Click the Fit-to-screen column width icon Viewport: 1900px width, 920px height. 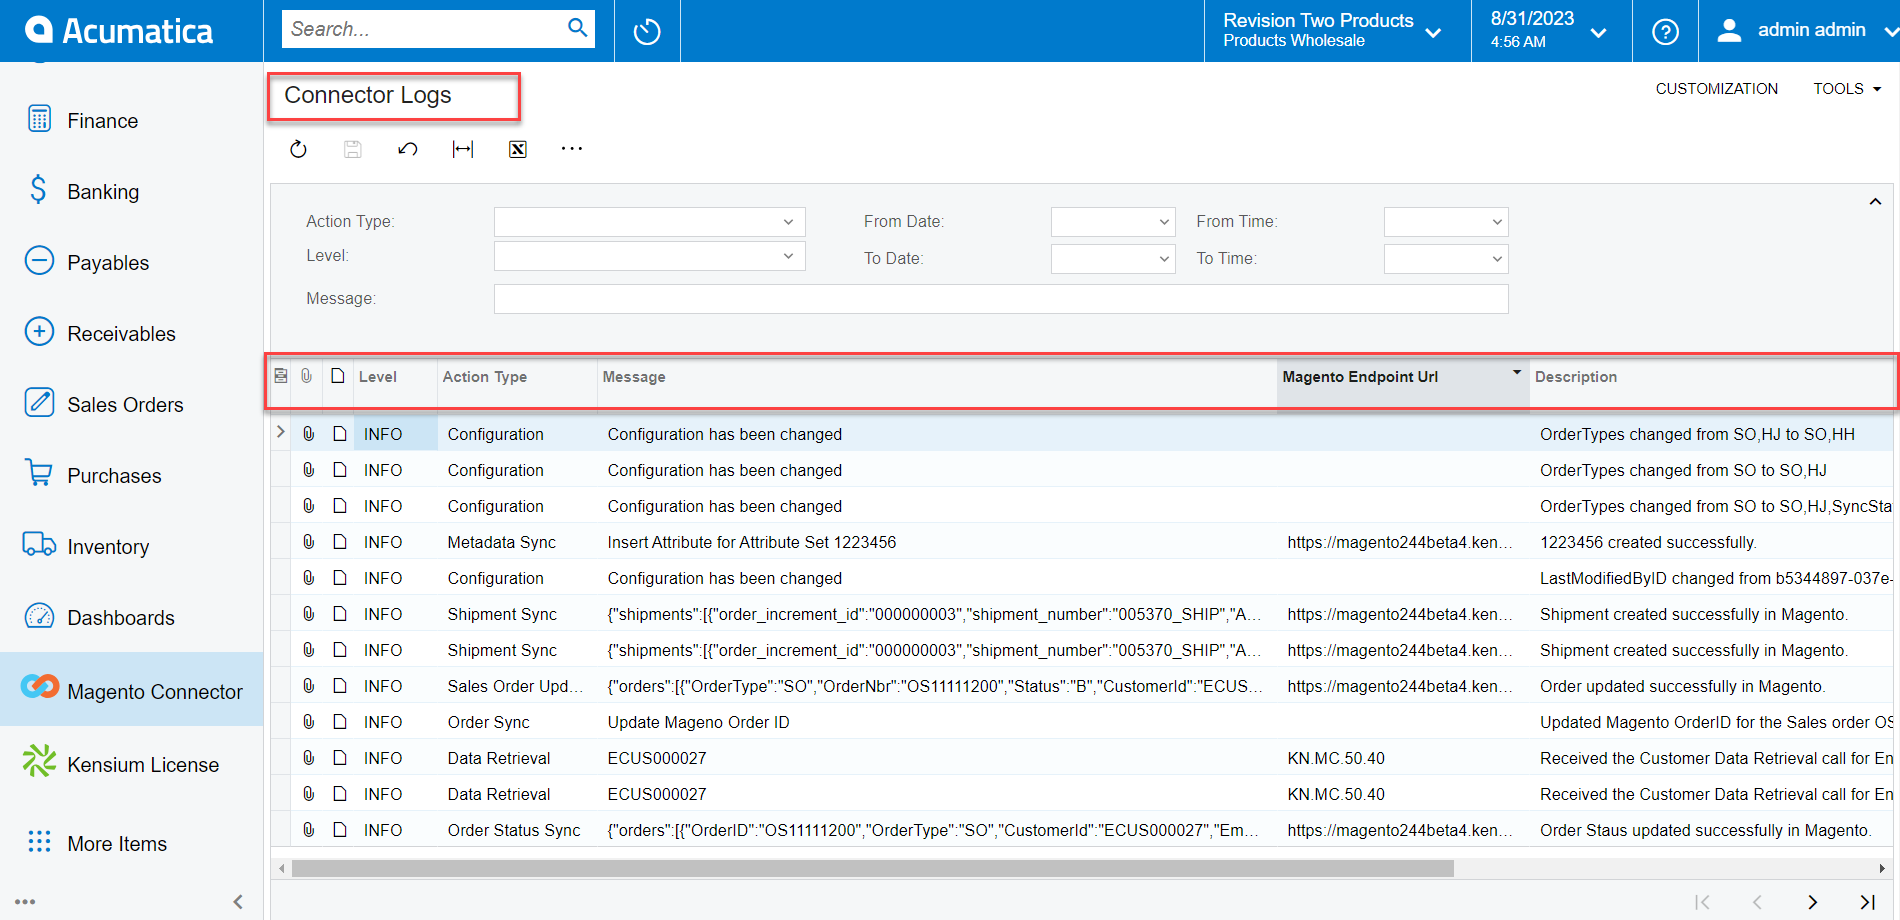[462, 148]
